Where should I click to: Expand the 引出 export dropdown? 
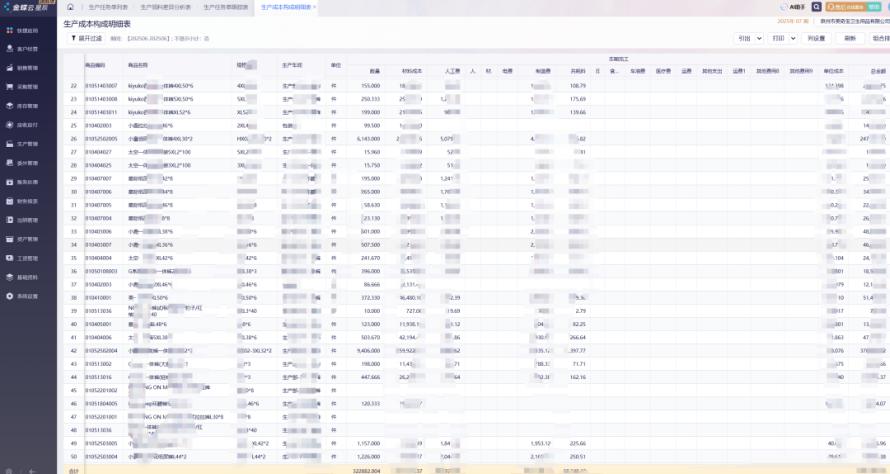748,38
